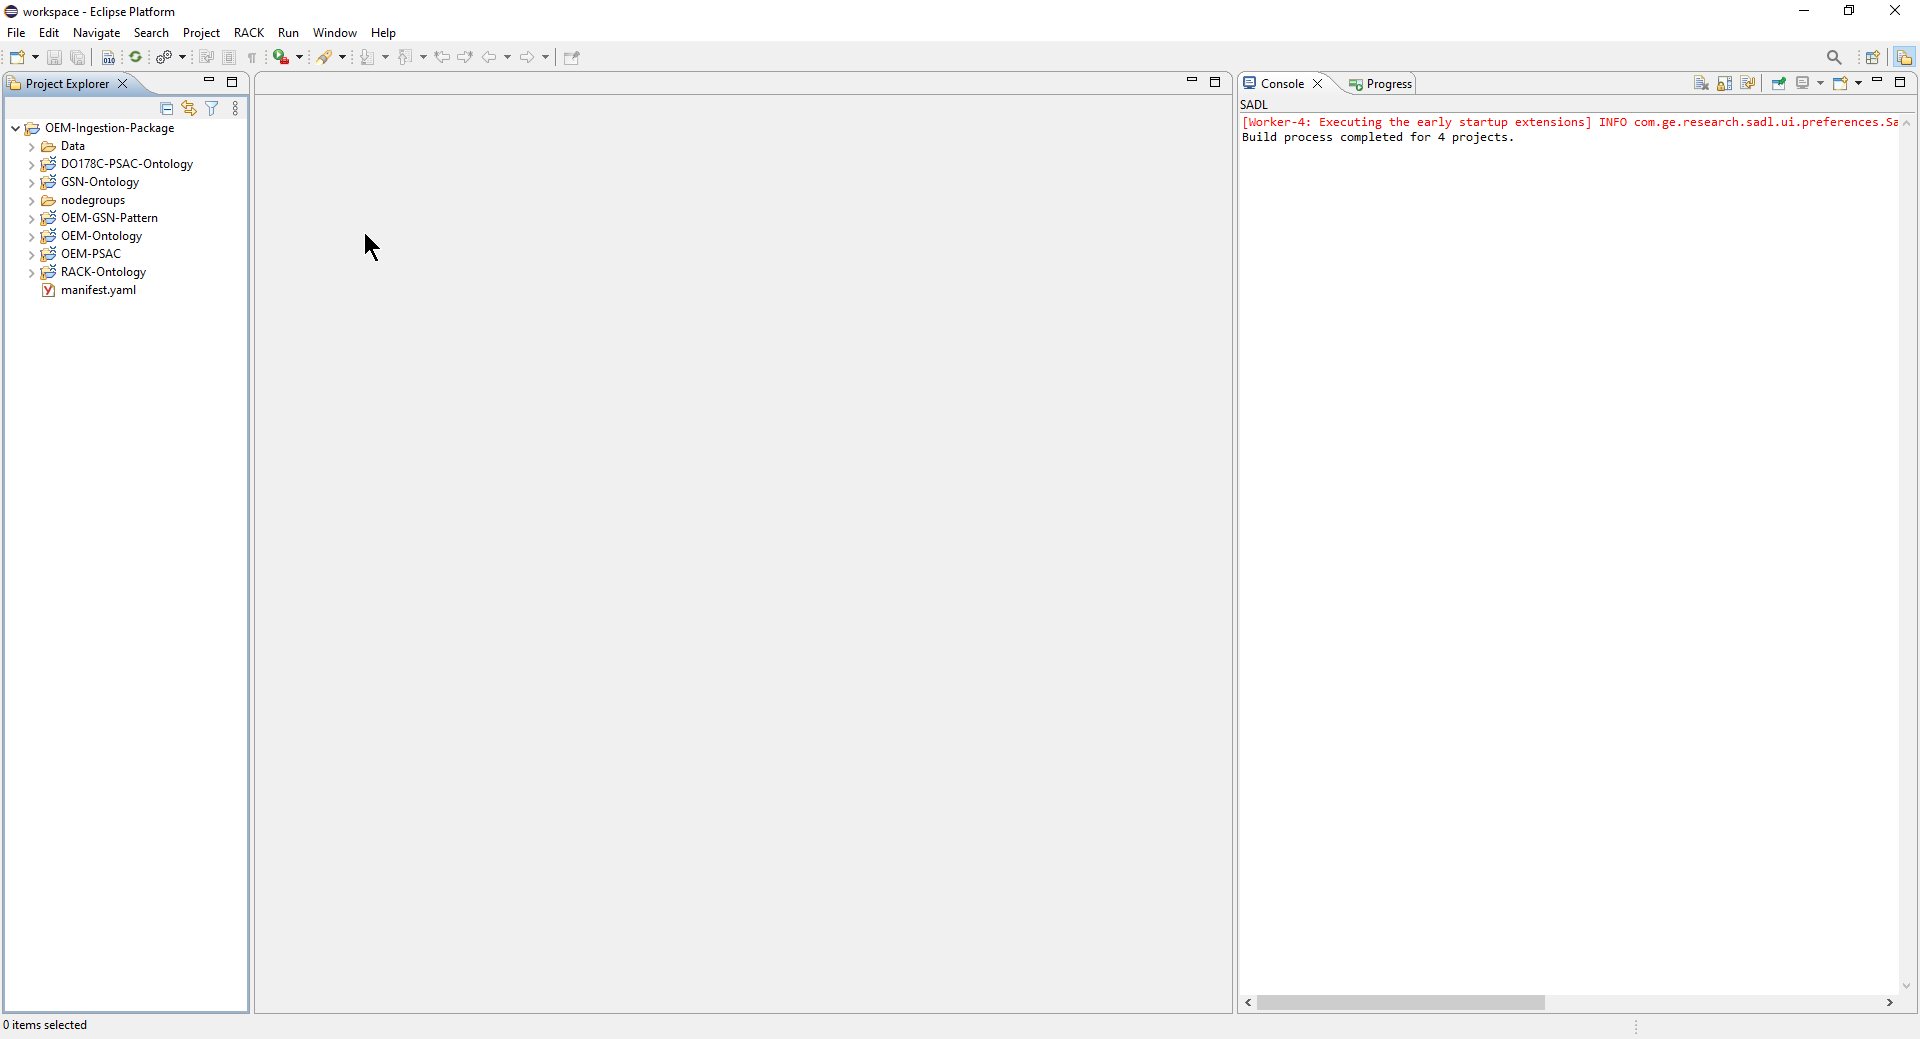Expand the GSN-Ontology project

point(32,183)
